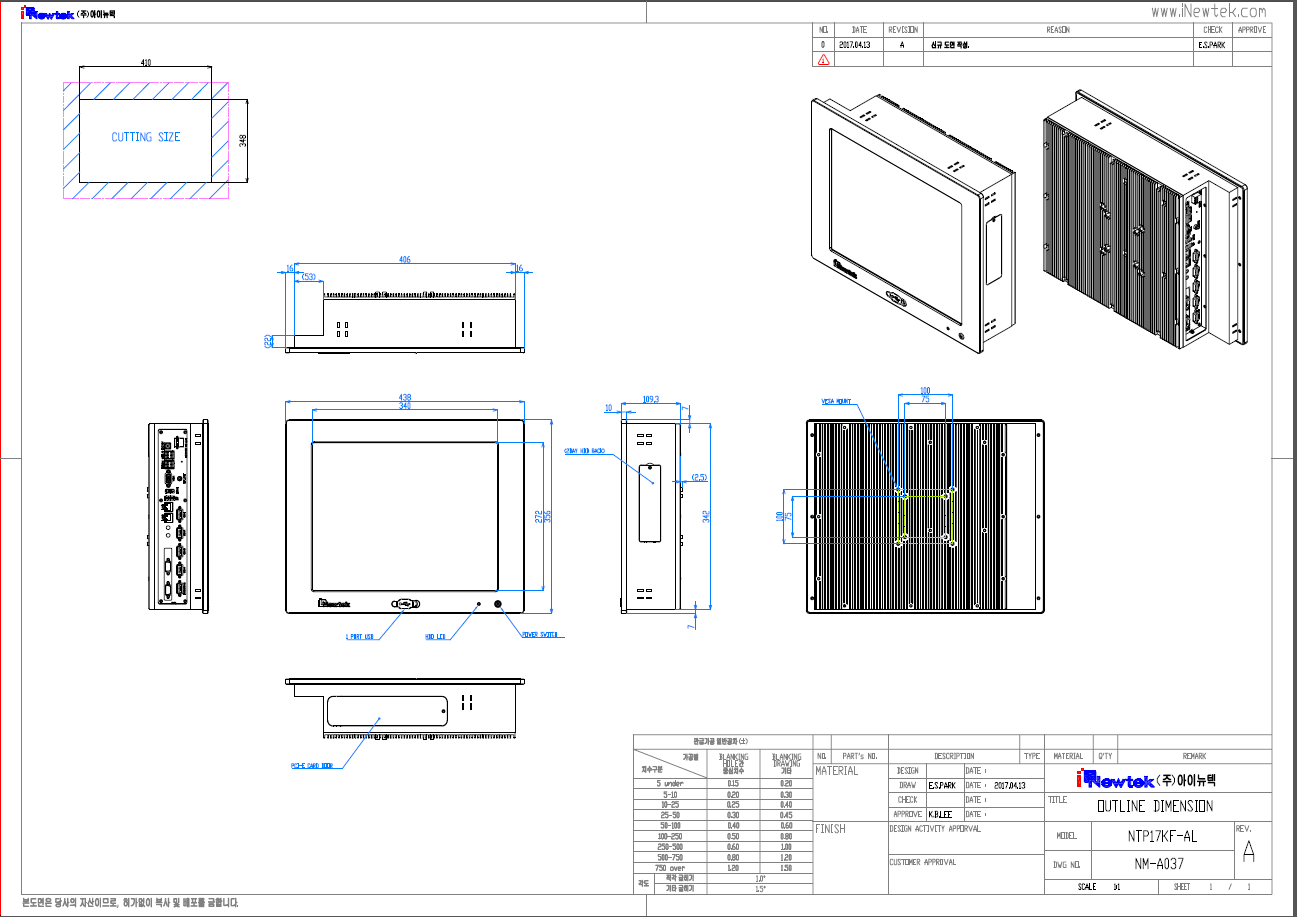The image size is (1297, 917).
Task: Click the HDD LED callout label
Action: point(436,636)
